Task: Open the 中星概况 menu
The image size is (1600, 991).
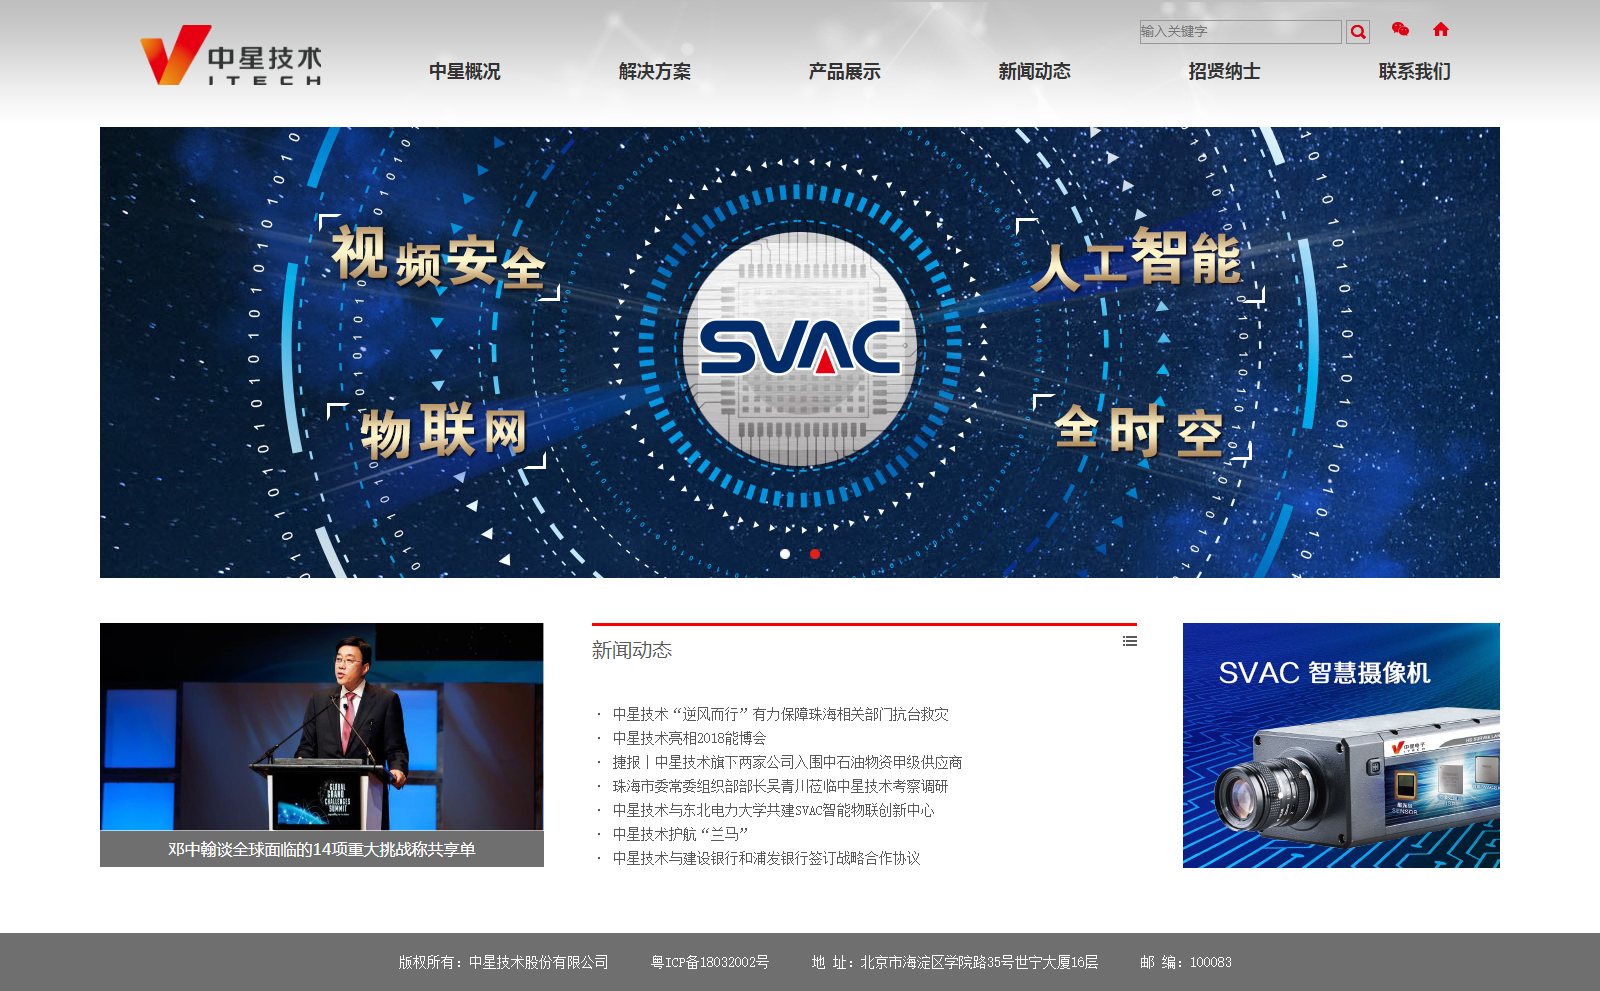Action: click(465, 71)
